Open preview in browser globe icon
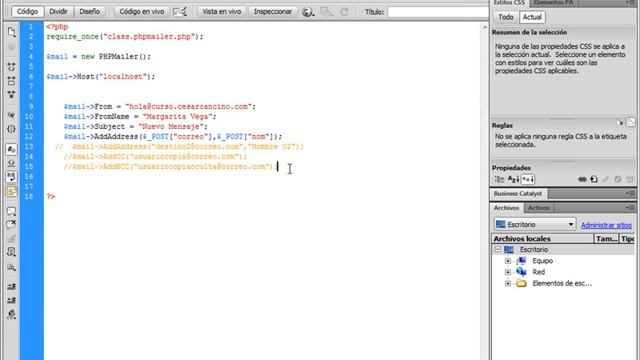The width and height of the screenshot is (640, 360). pyautogui.click(x=308, y=12)
